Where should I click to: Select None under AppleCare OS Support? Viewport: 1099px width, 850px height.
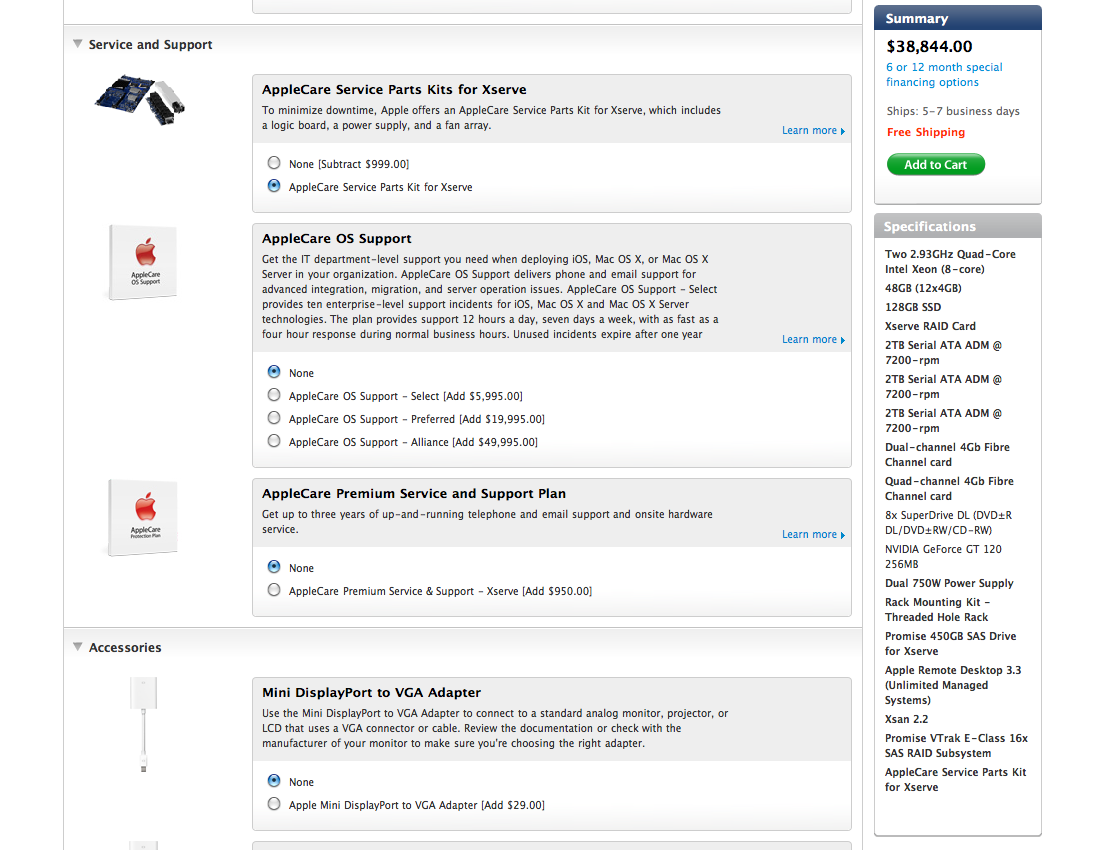pyautogui.click(x=274, y=372)
